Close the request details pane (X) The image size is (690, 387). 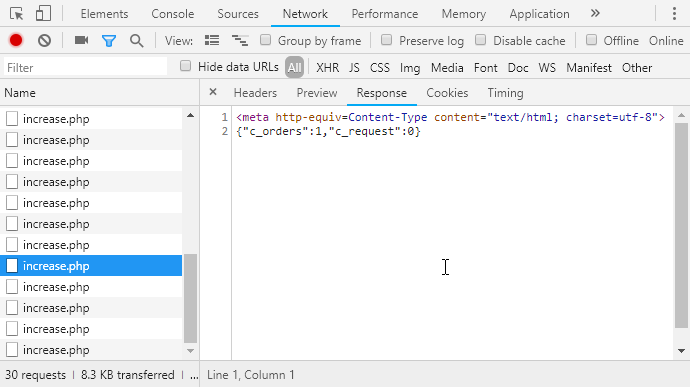(213, 92)
